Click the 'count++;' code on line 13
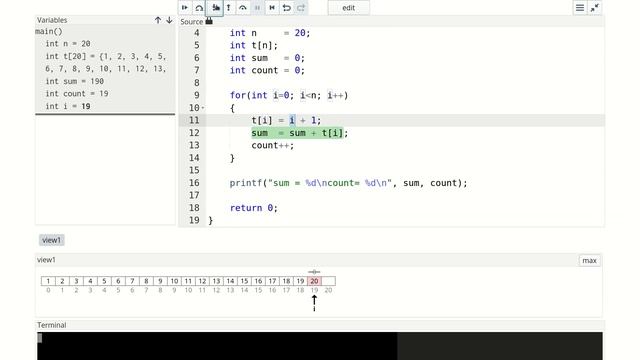This screenshot has height=360, width=640. click(273, 145)
